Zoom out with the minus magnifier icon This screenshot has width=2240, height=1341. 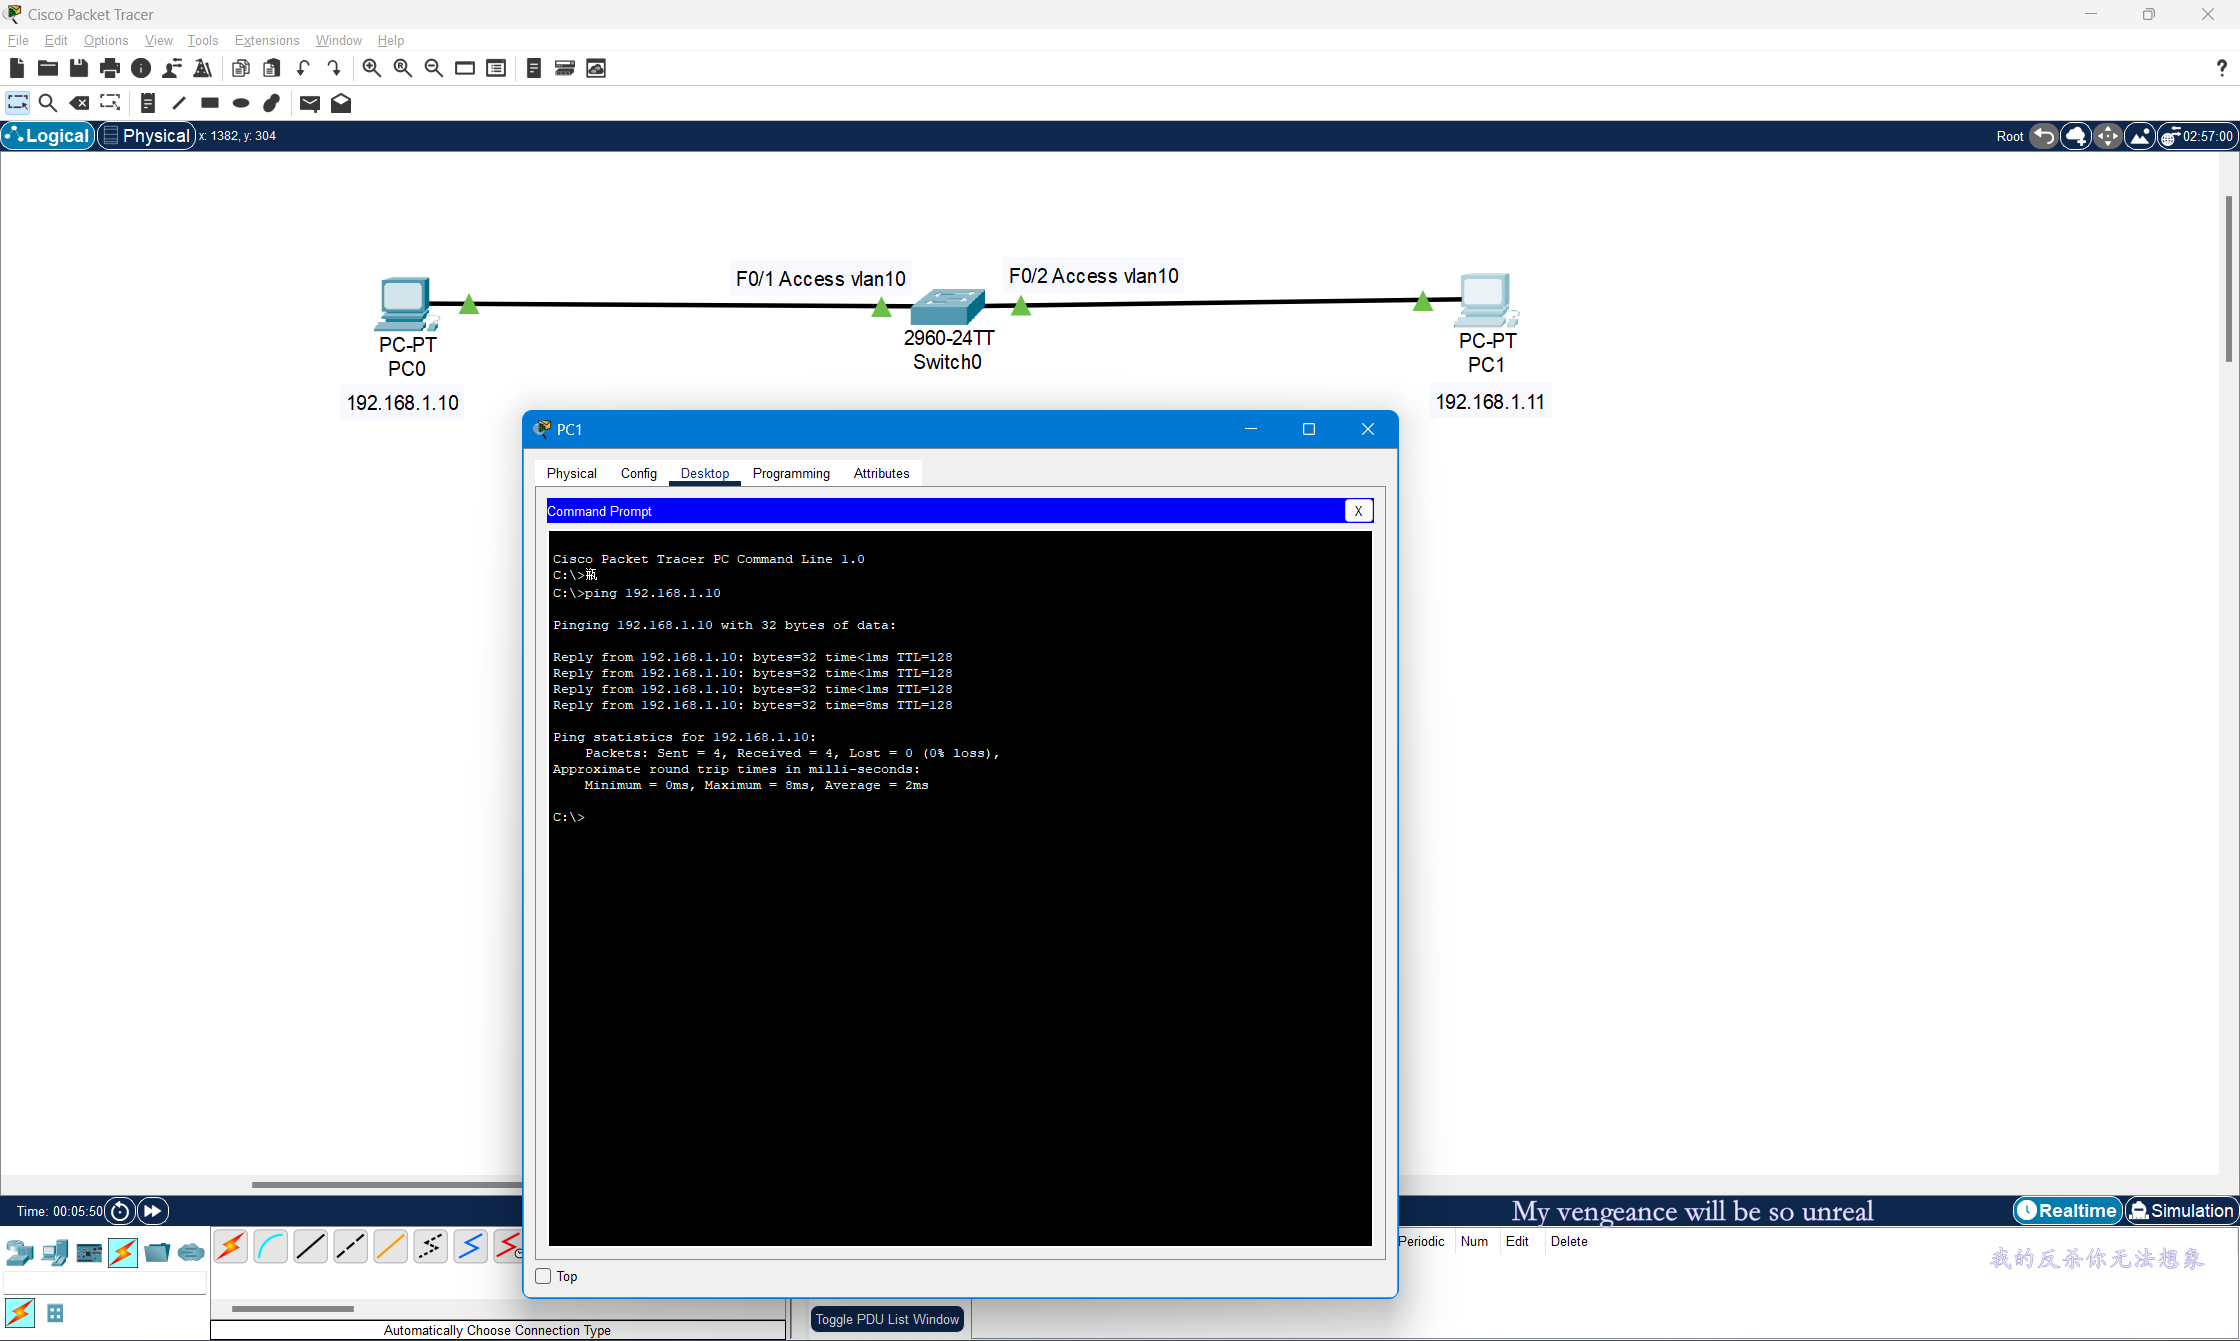[x=434, y=68]
